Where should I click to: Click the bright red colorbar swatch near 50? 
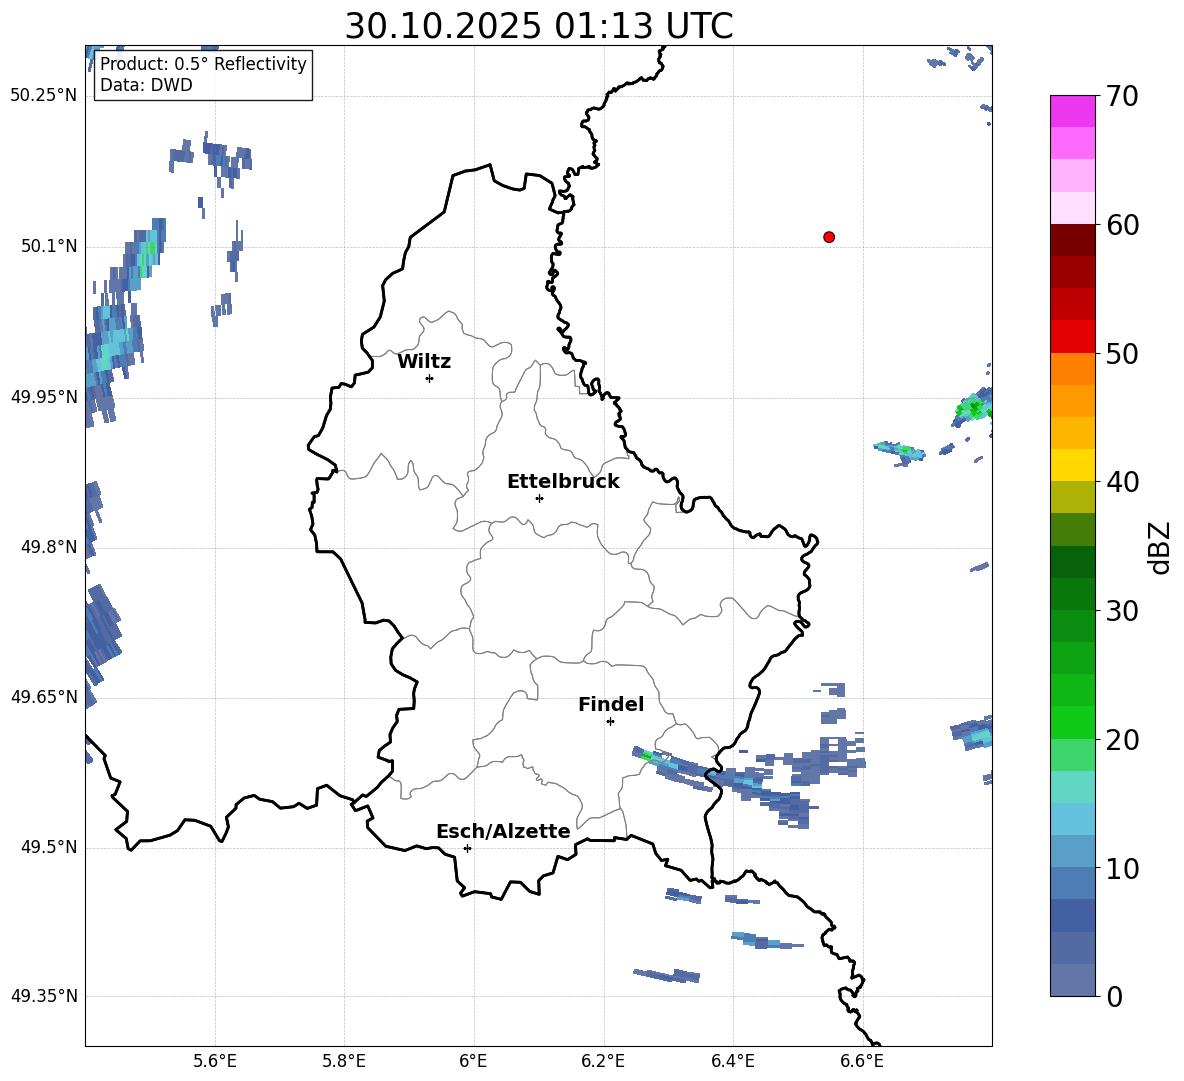pos(1073,337)
